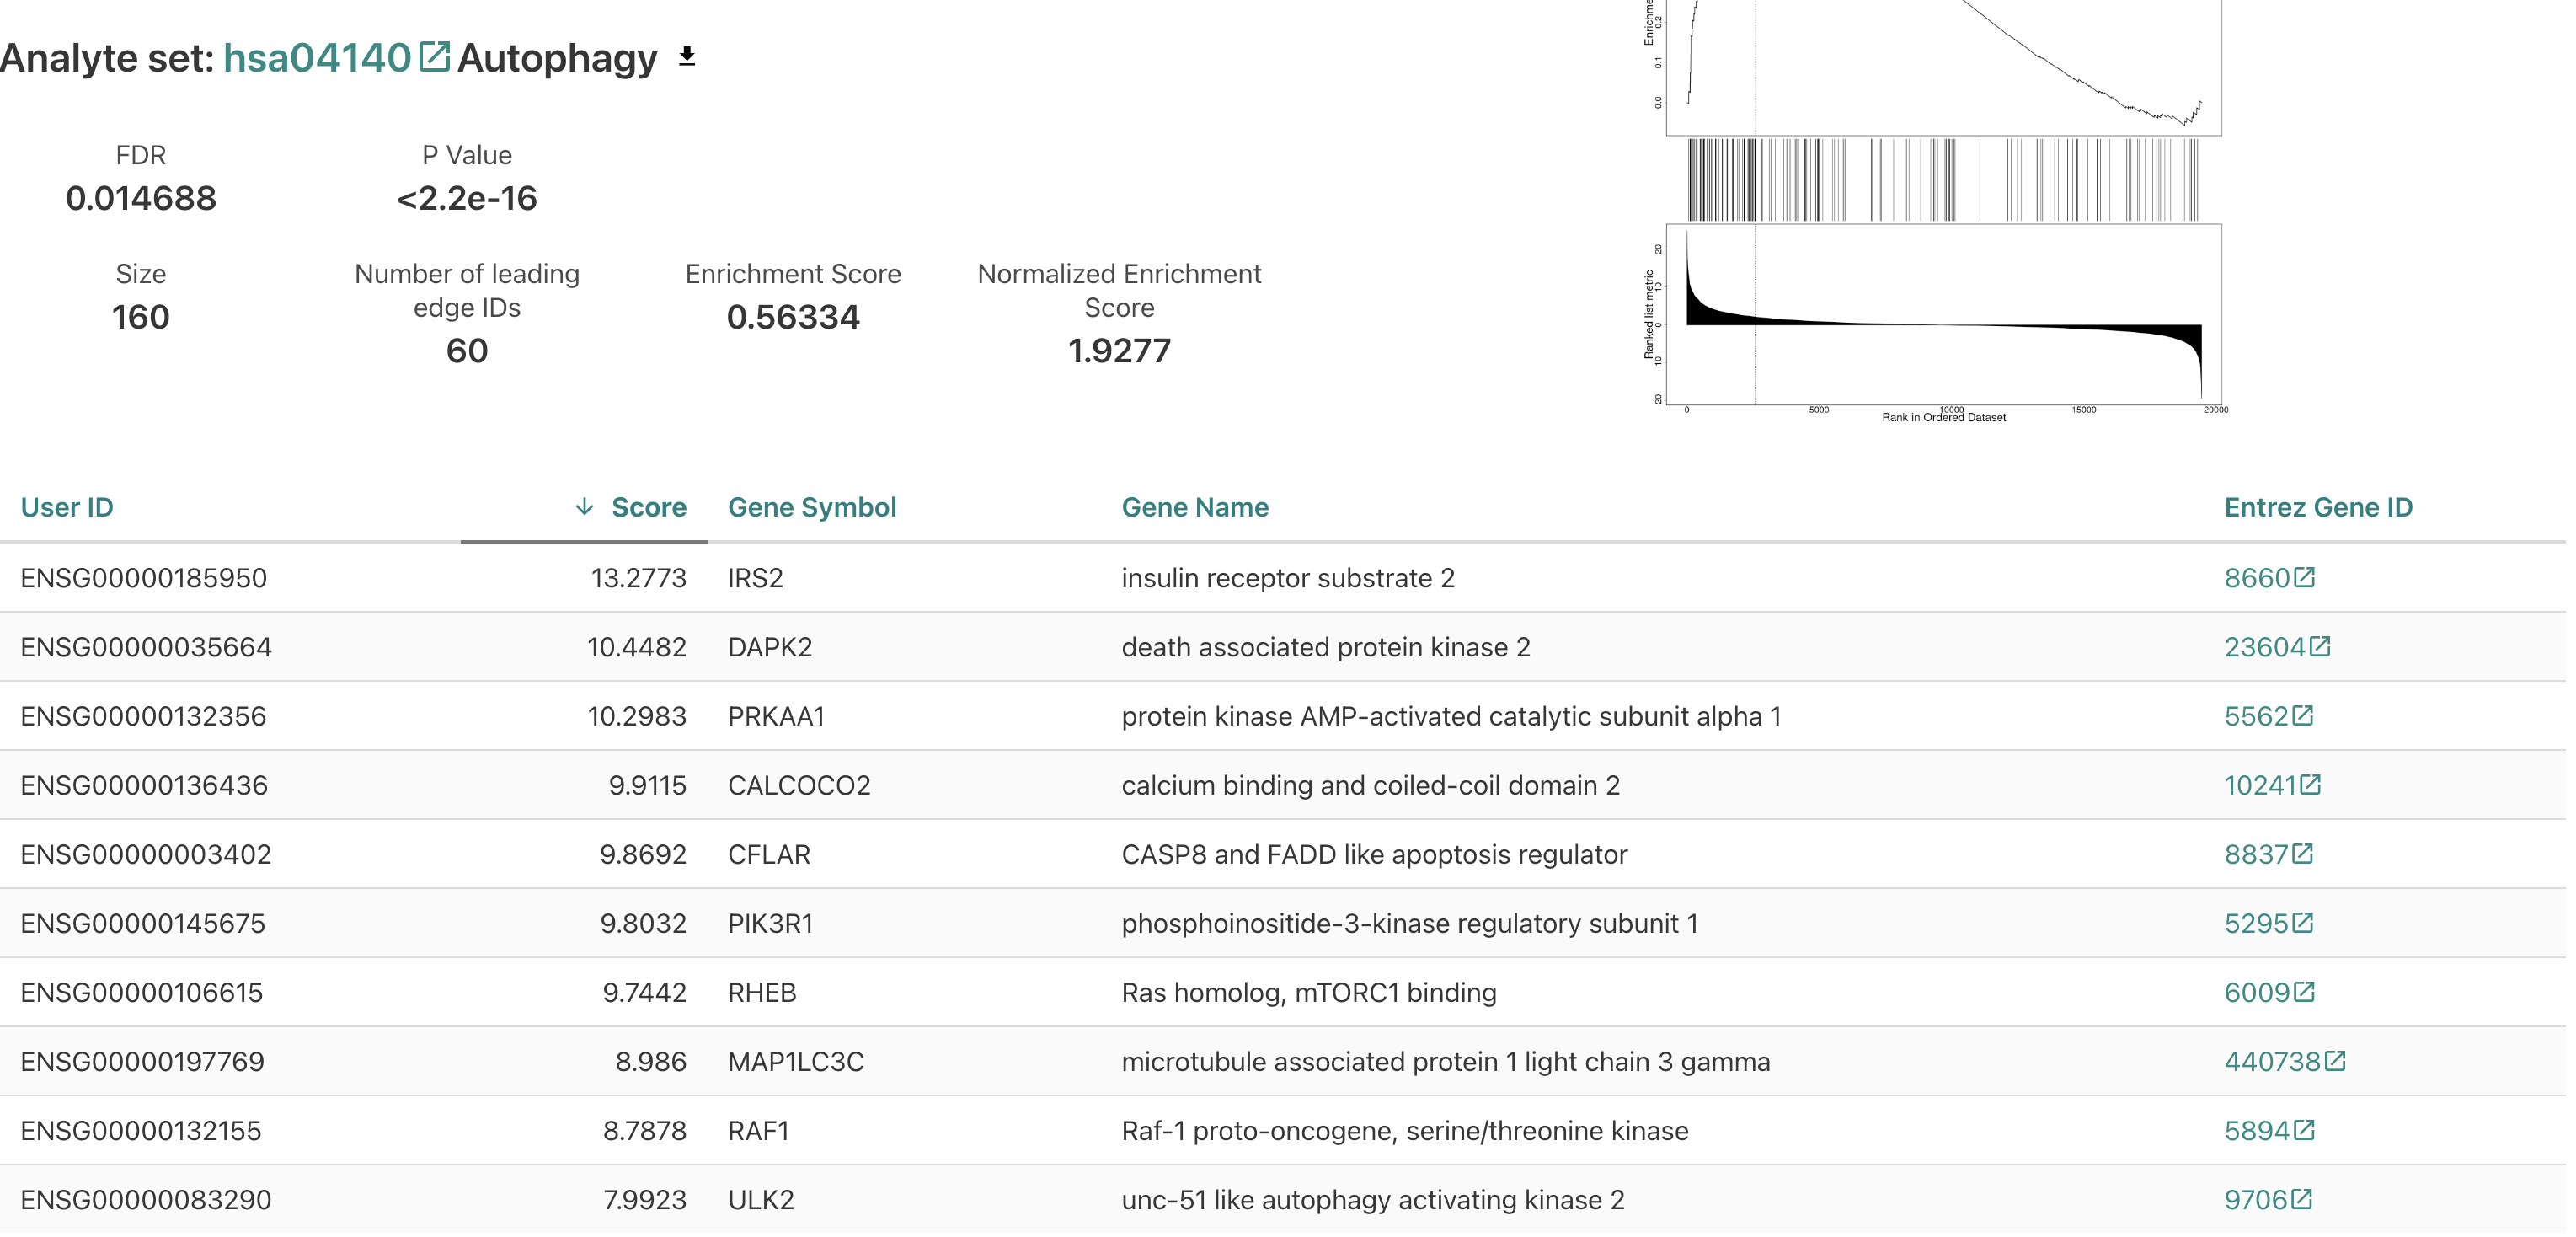Click external icon next to 9706
This screenshot has height=1237, width=2576.
pyautogui.click(x=2302, y=1198)
